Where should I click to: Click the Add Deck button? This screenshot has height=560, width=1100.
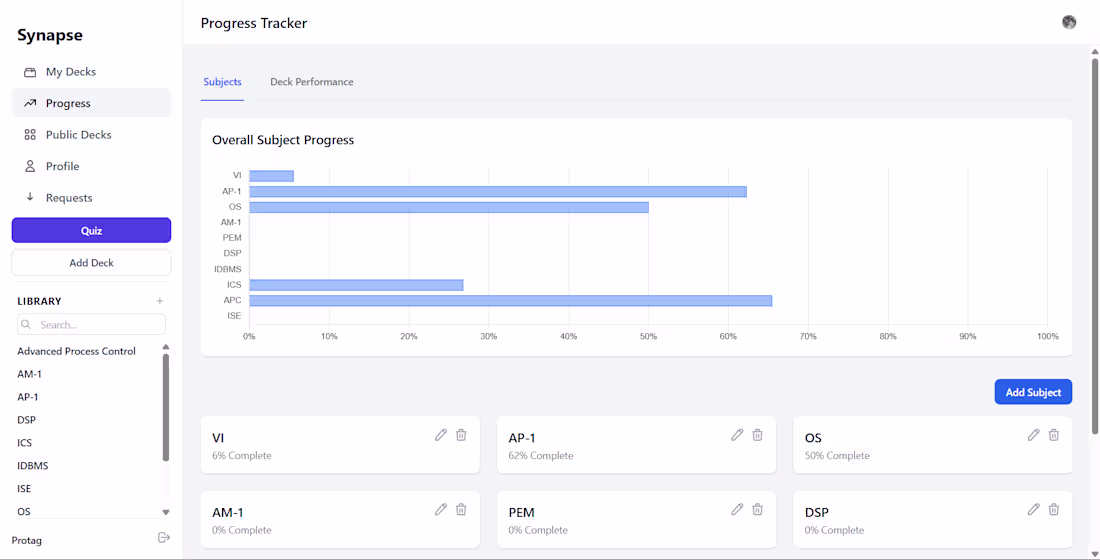91,263
